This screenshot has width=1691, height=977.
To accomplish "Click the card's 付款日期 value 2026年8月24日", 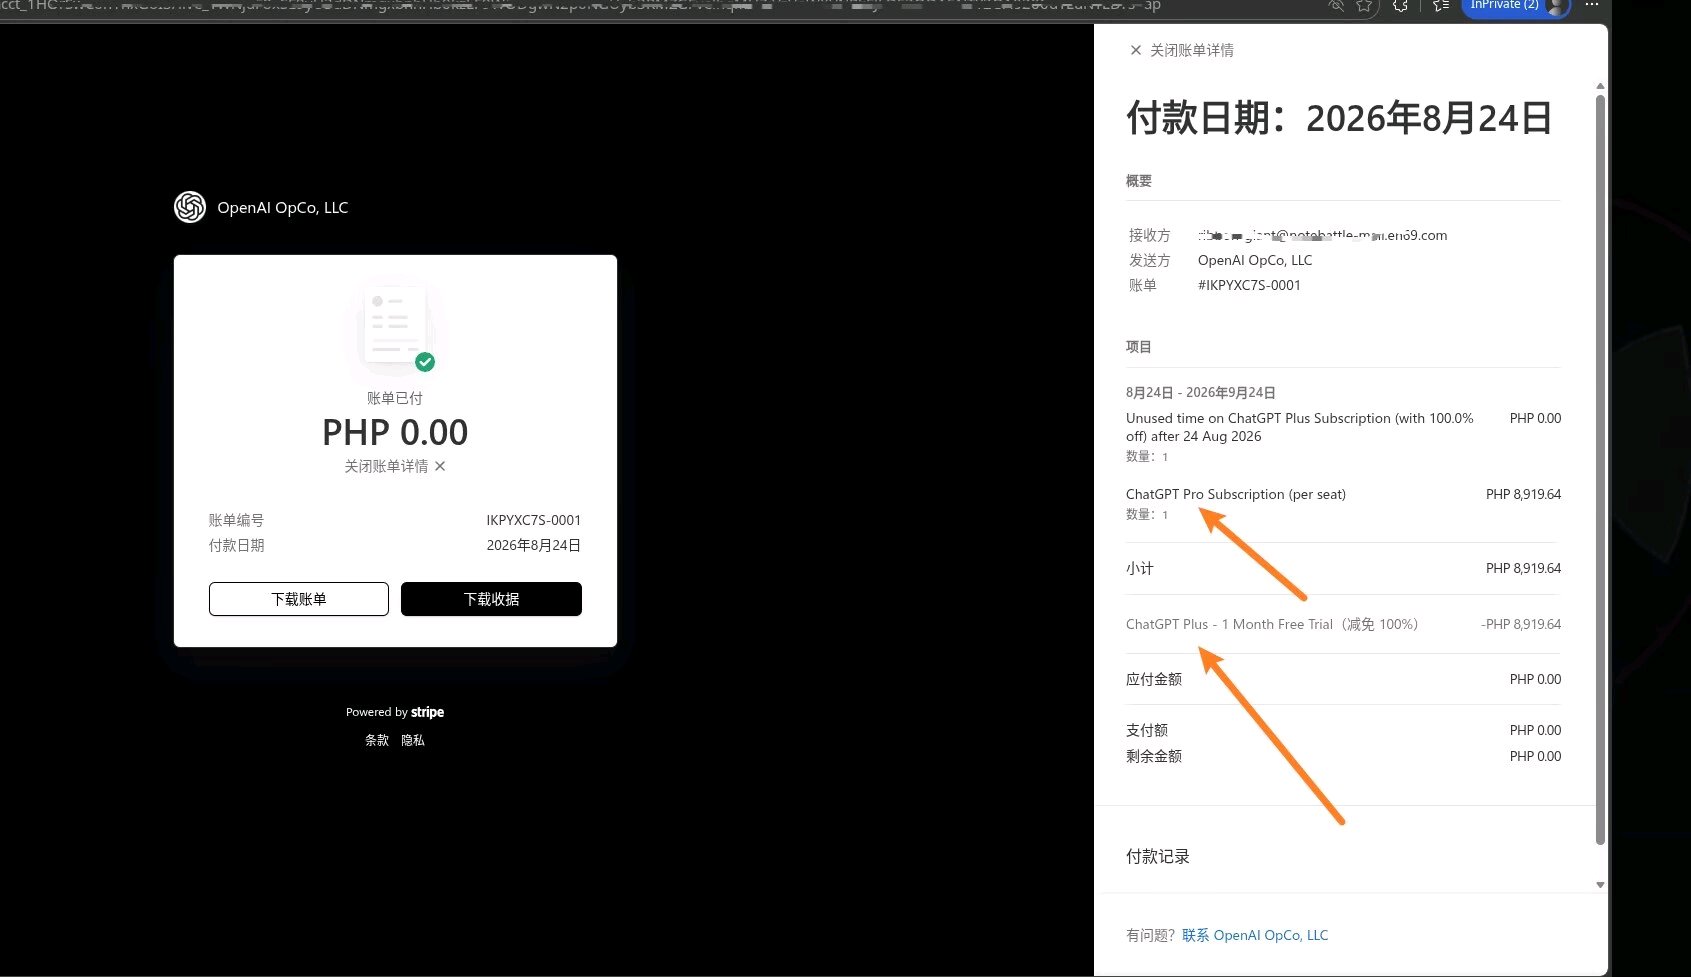I will [534, 545].
